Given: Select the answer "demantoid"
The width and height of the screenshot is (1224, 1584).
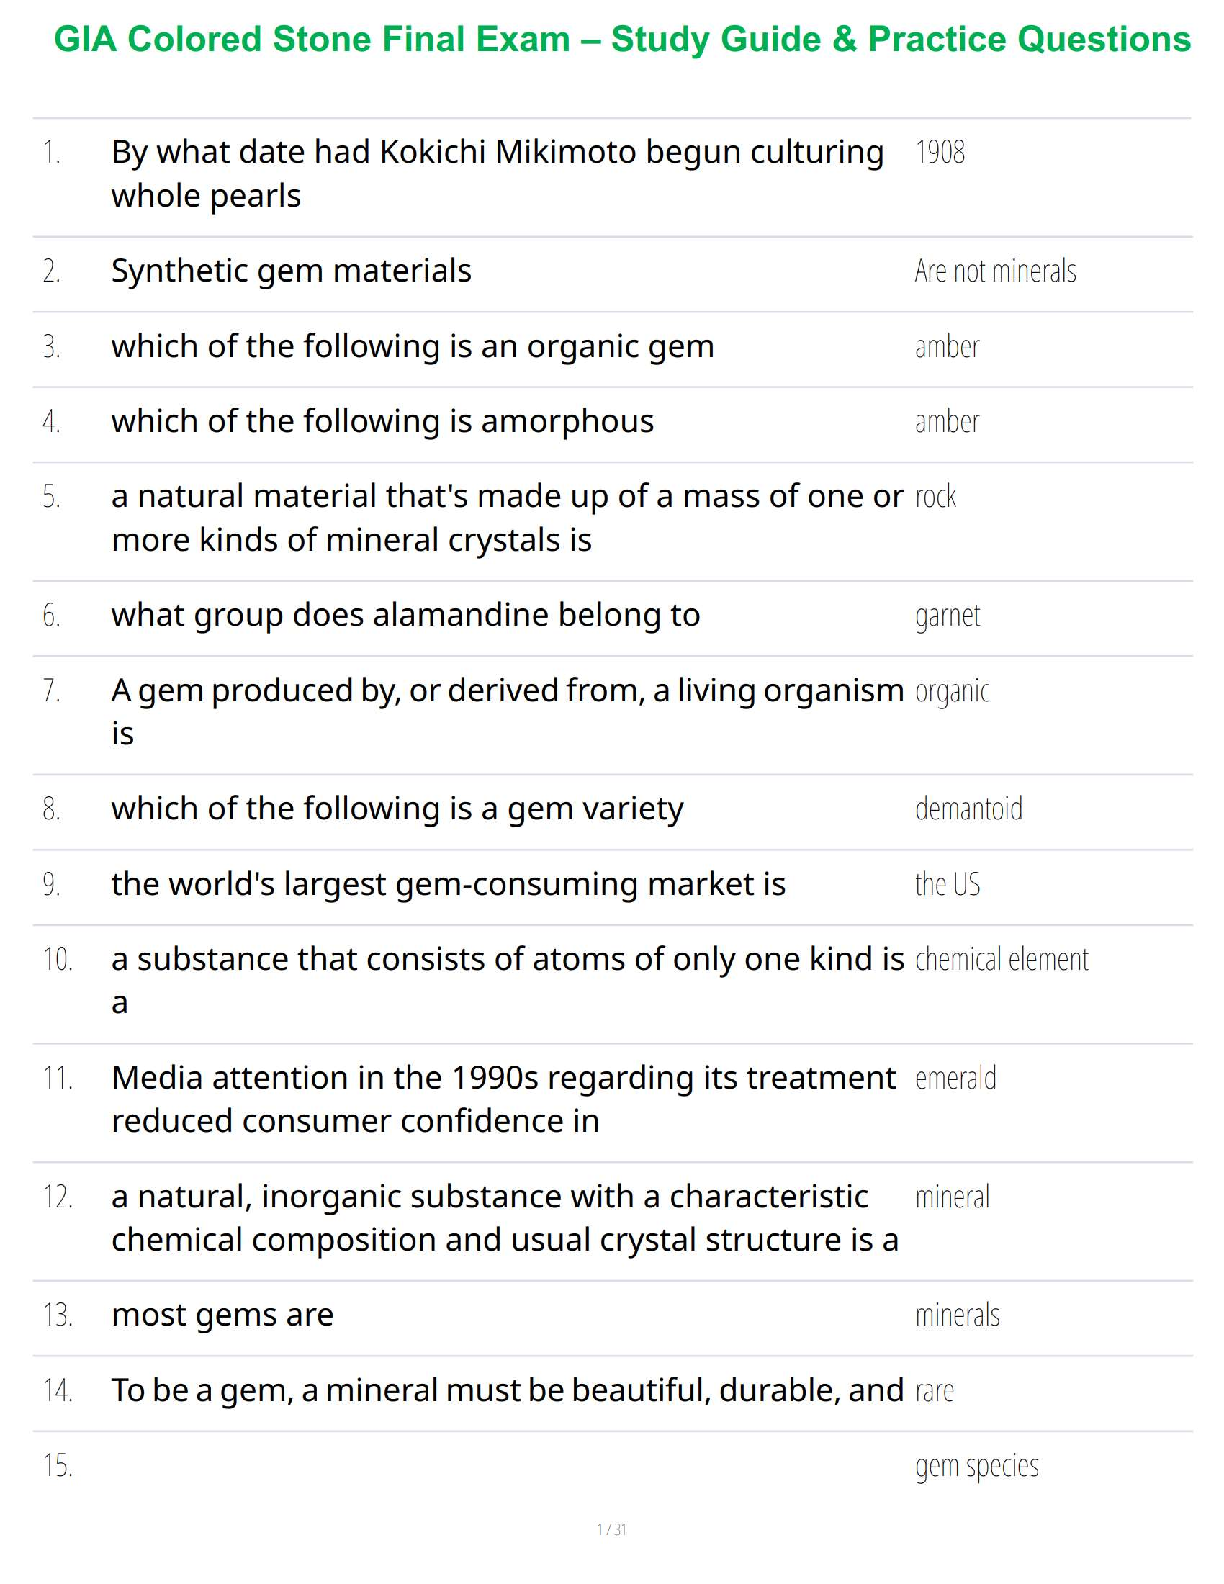Looking at the screenshot, I should (x=968, y=808).
